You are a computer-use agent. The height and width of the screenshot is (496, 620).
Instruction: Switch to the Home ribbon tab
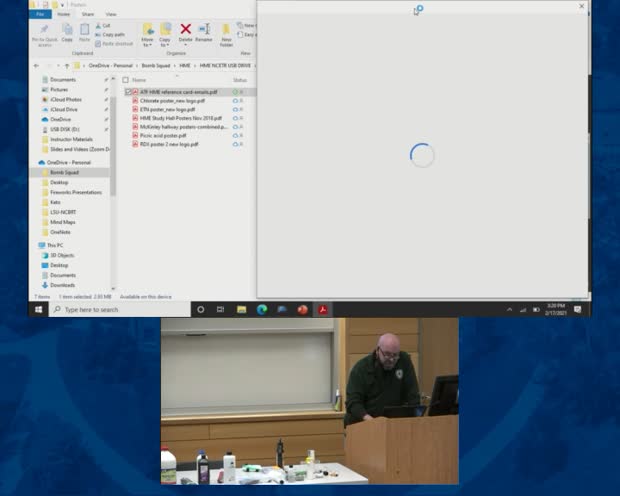63,14
